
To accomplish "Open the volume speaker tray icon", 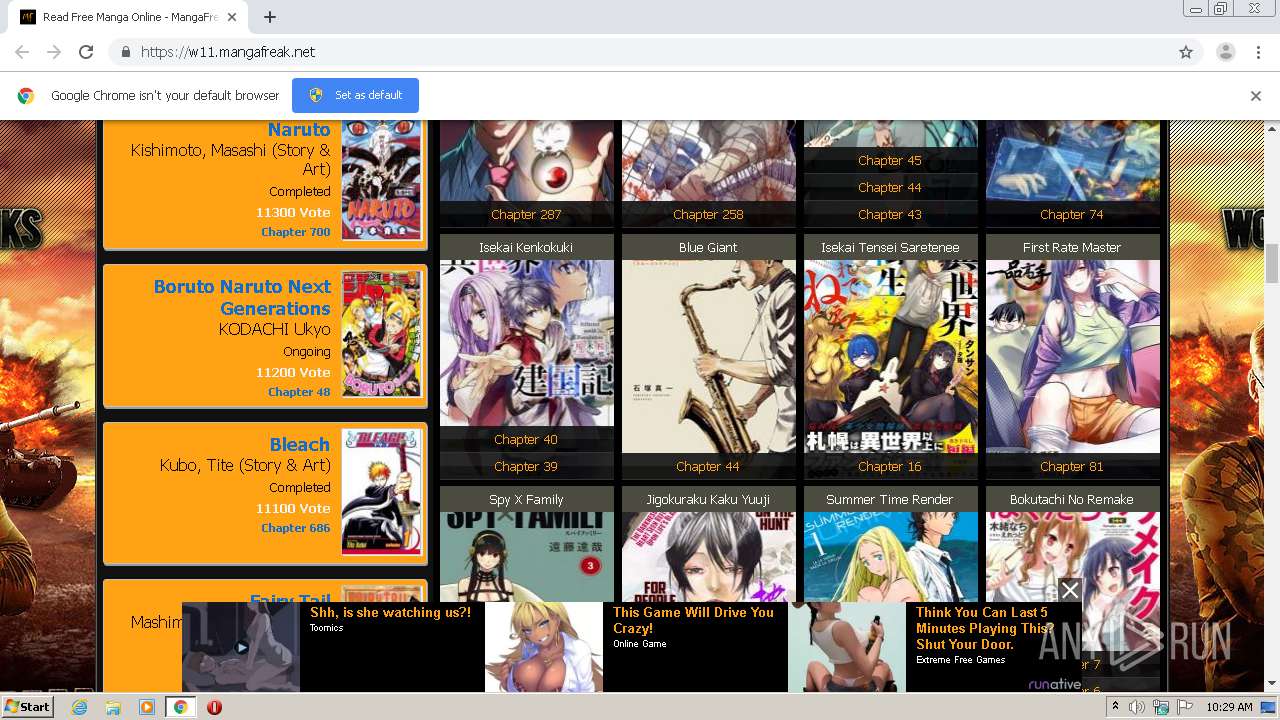I will point(1138,707).
